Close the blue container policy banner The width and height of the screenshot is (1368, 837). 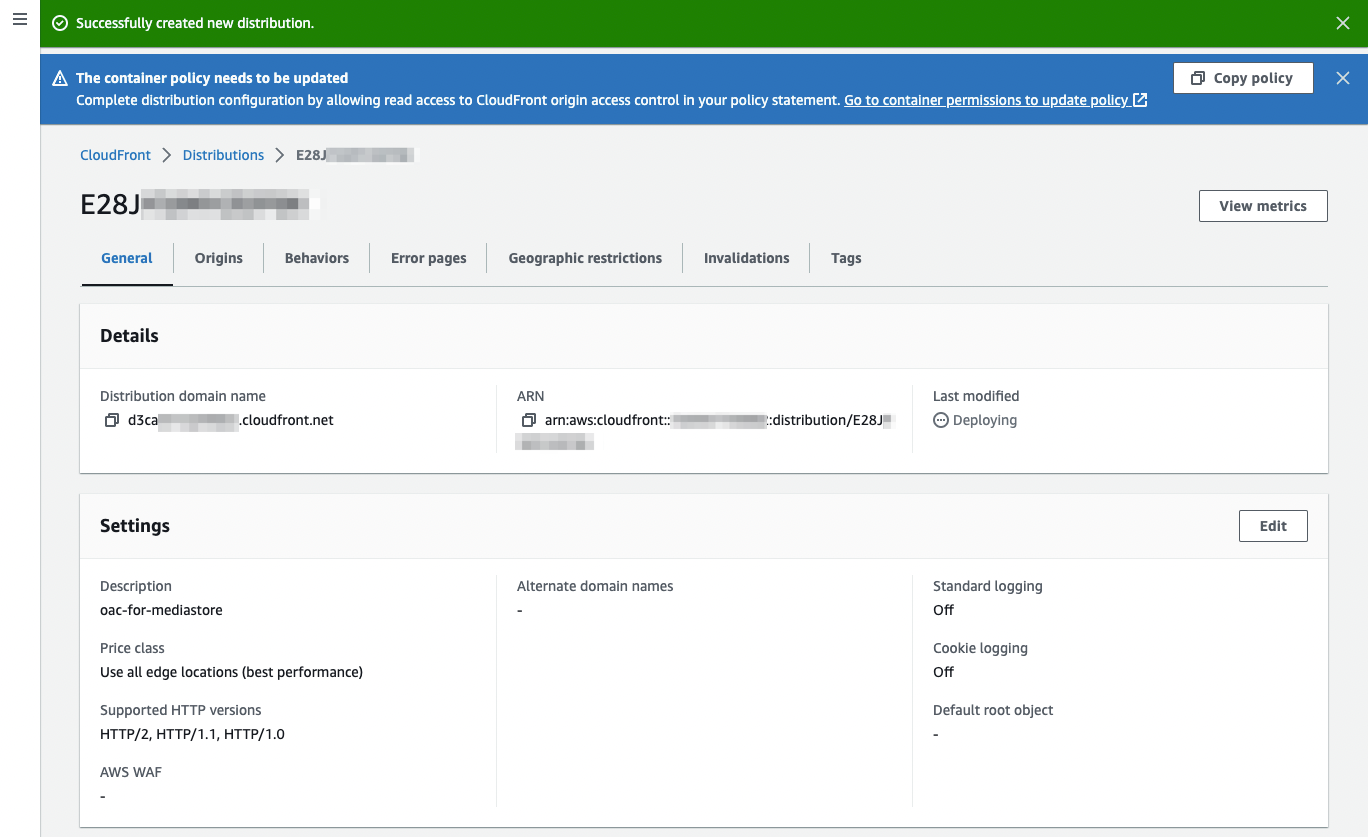(1343, 78)
